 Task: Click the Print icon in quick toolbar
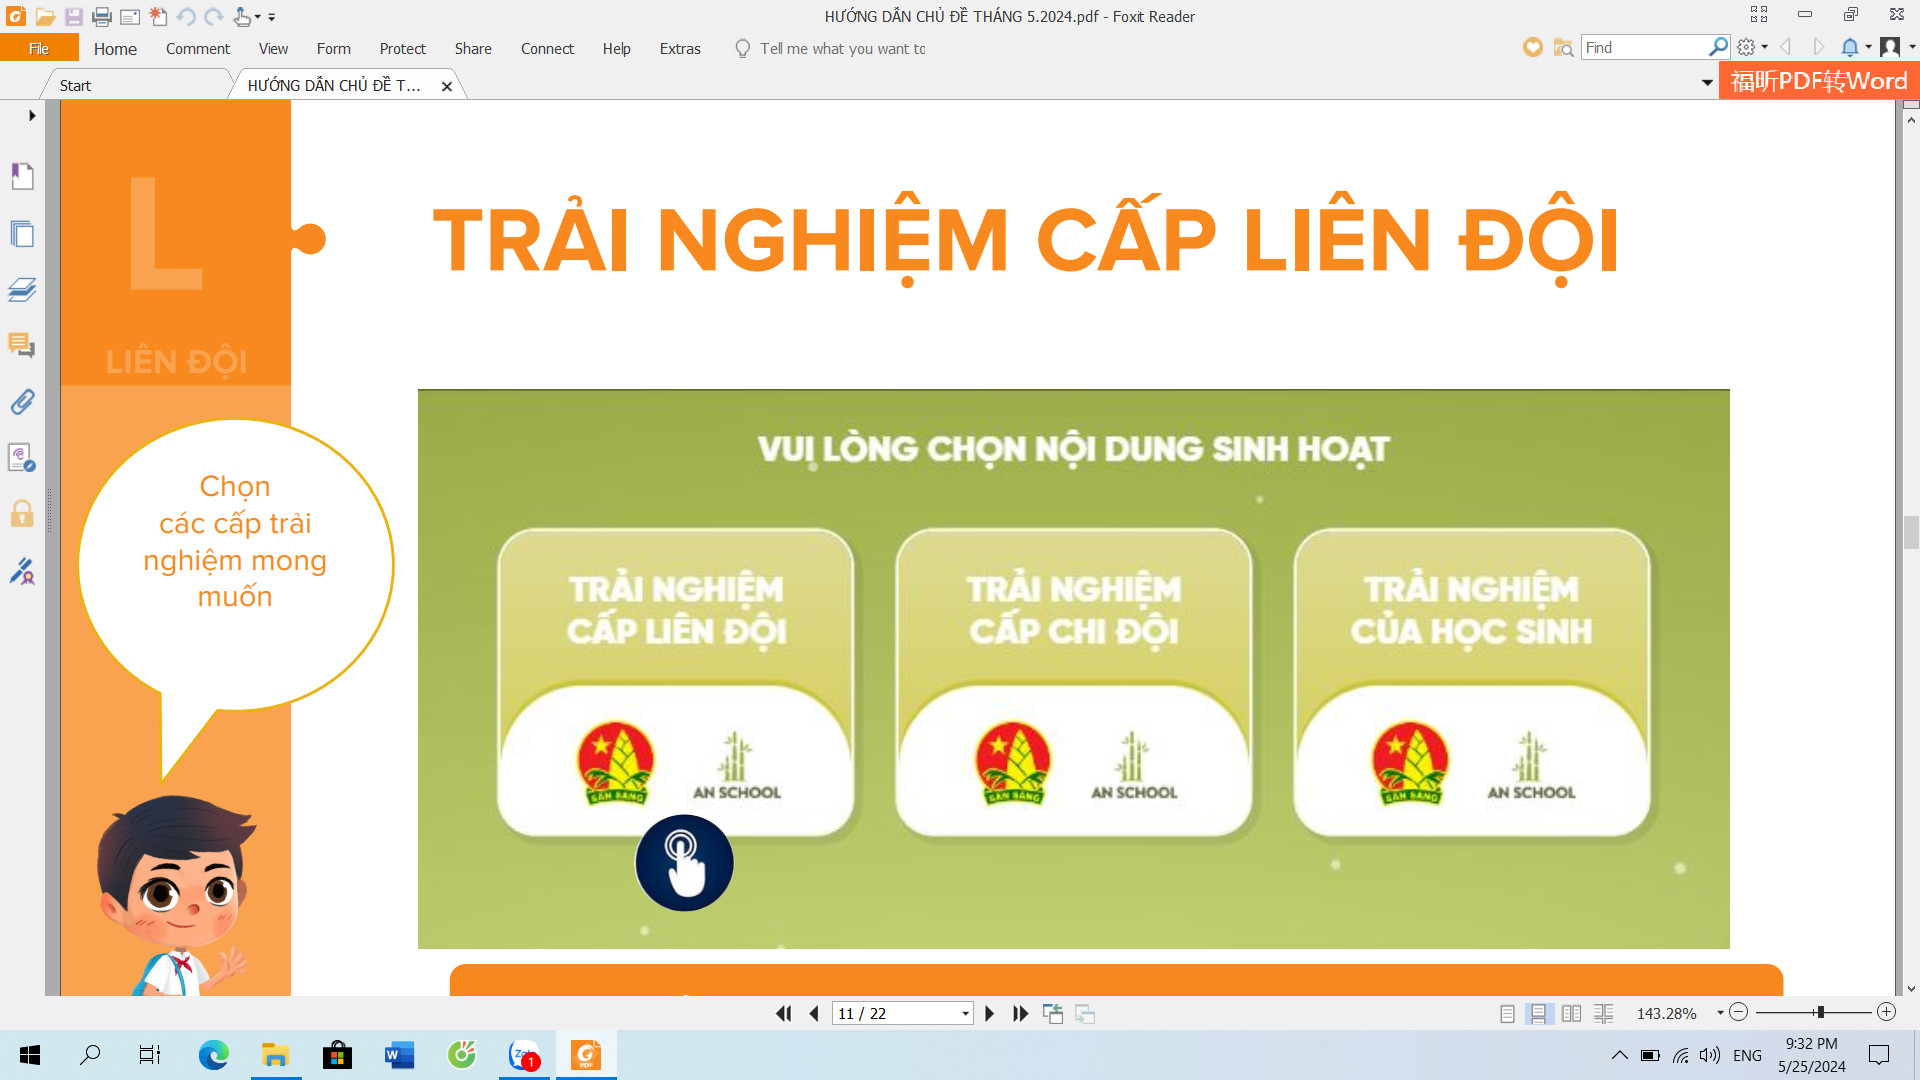(x=101, y=16)
